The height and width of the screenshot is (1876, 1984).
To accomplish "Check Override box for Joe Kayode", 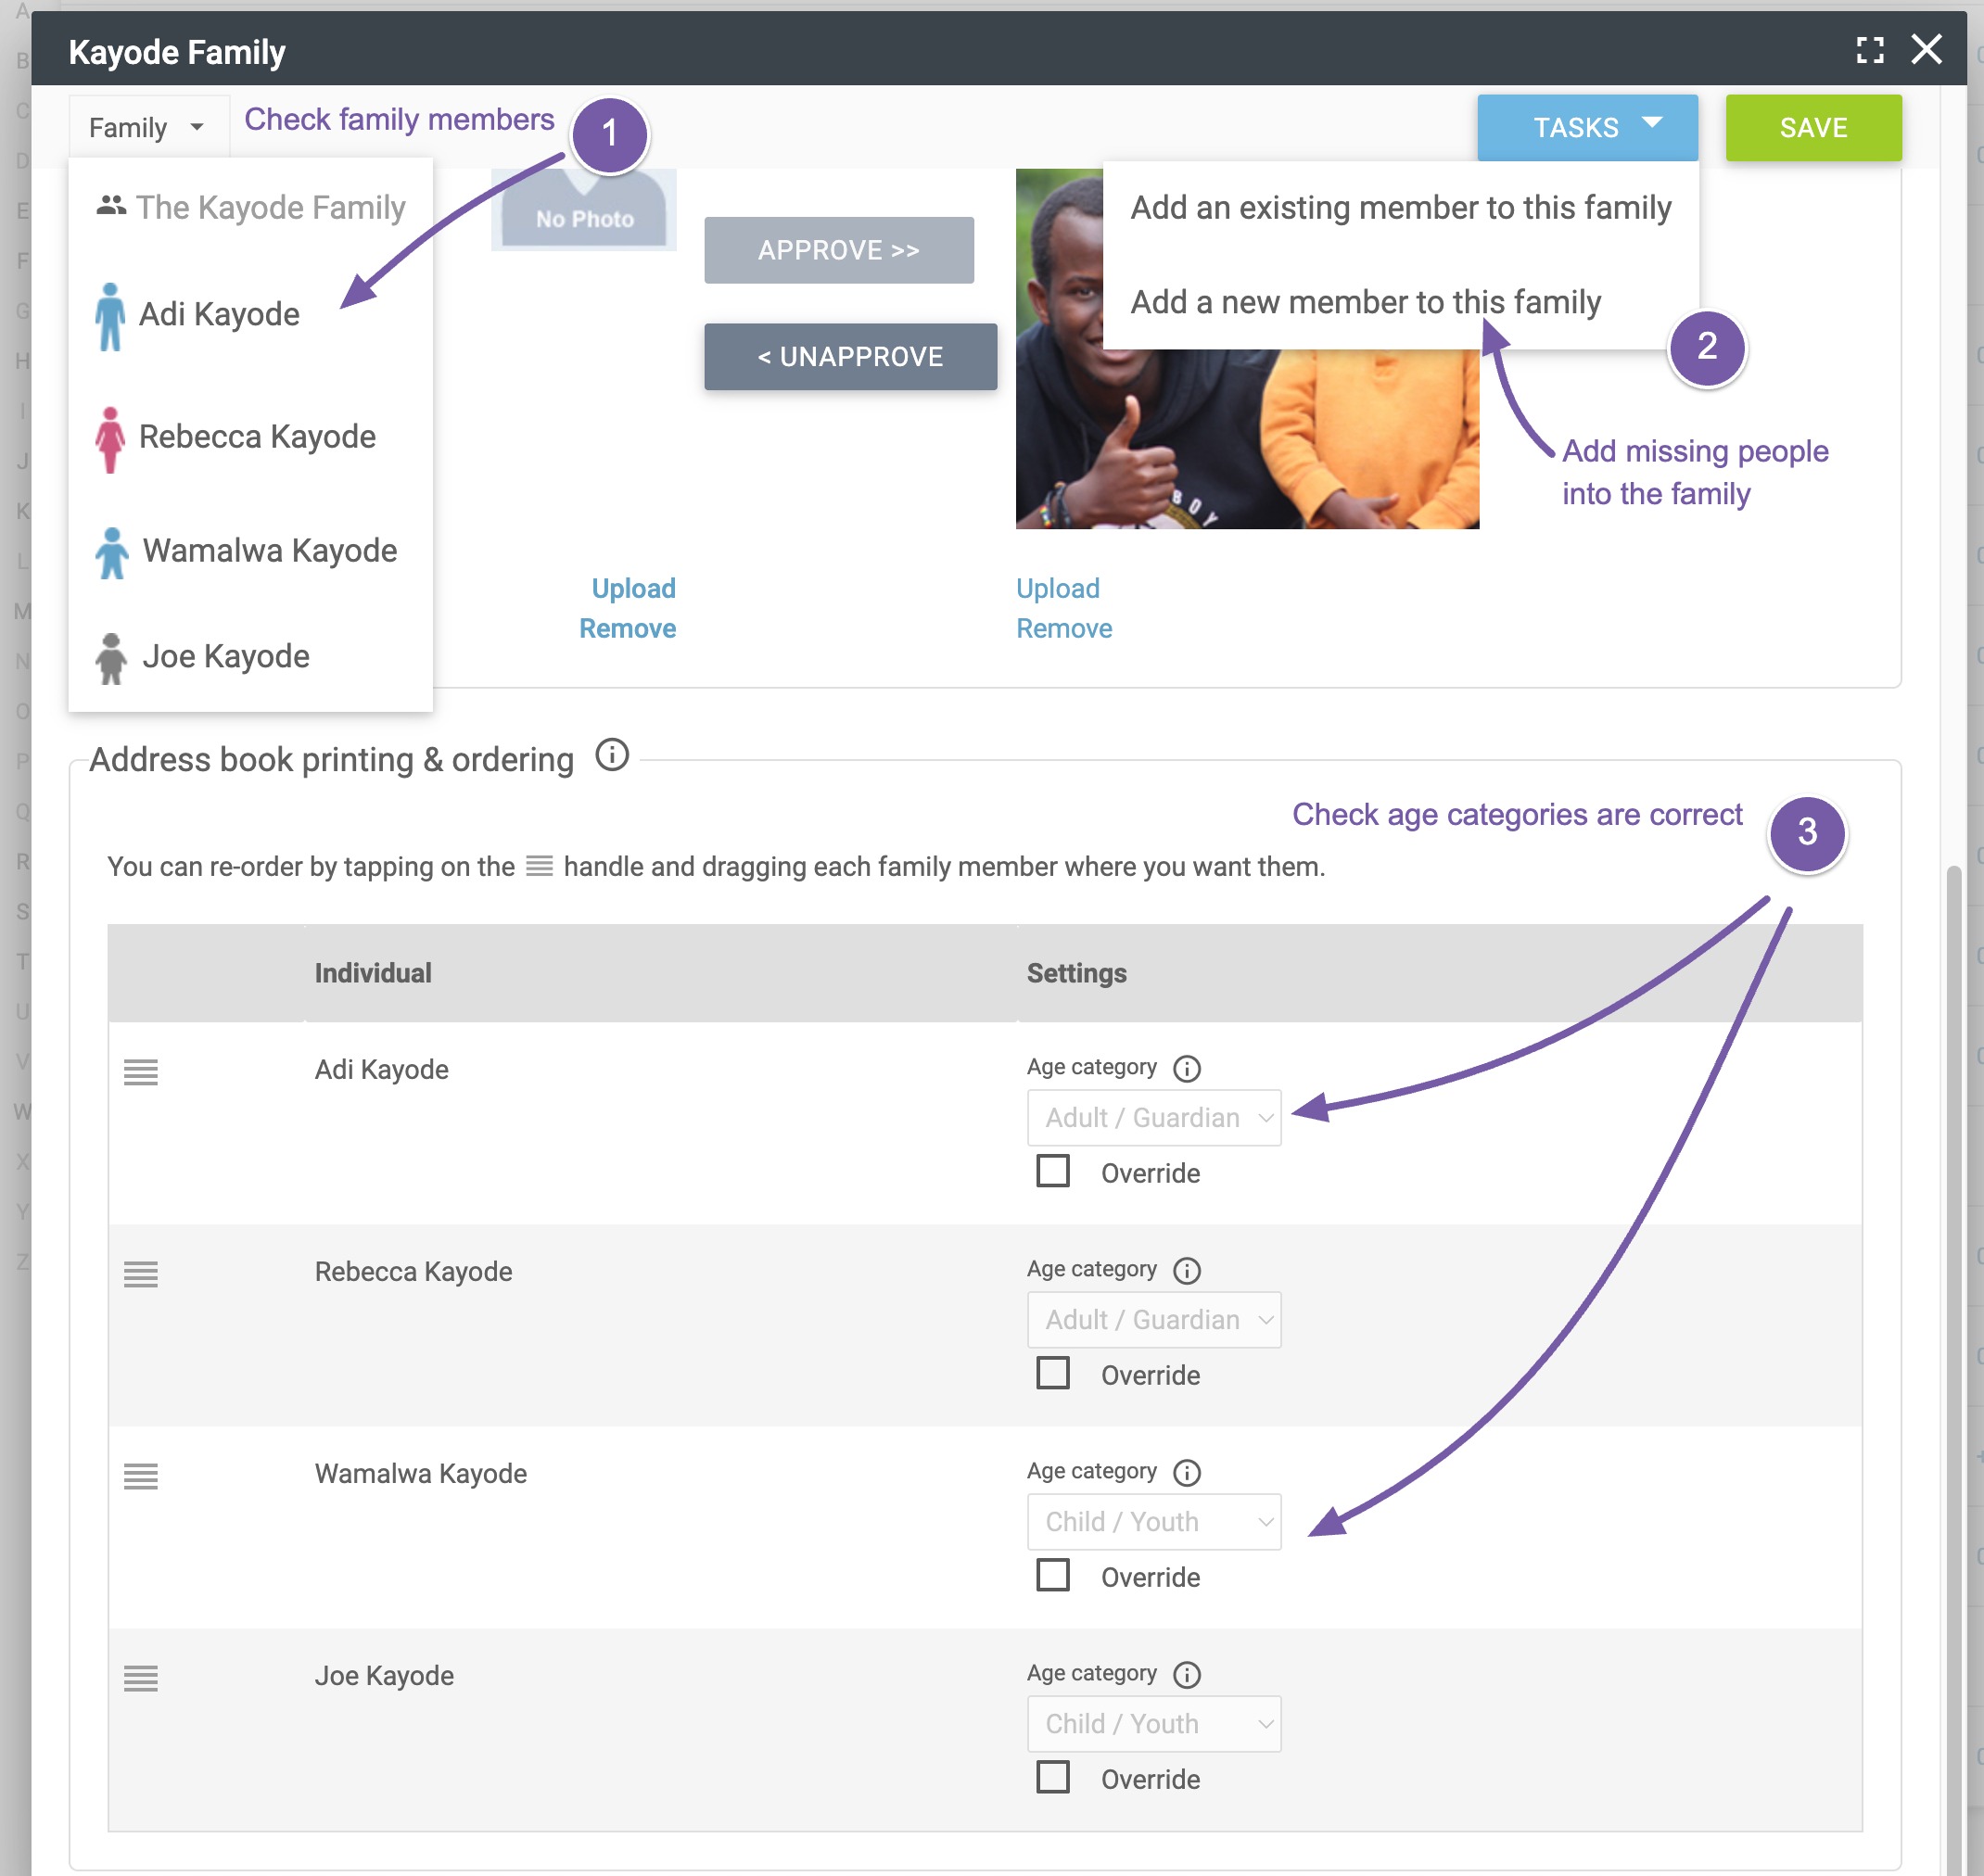I will click(1053, 1777).
